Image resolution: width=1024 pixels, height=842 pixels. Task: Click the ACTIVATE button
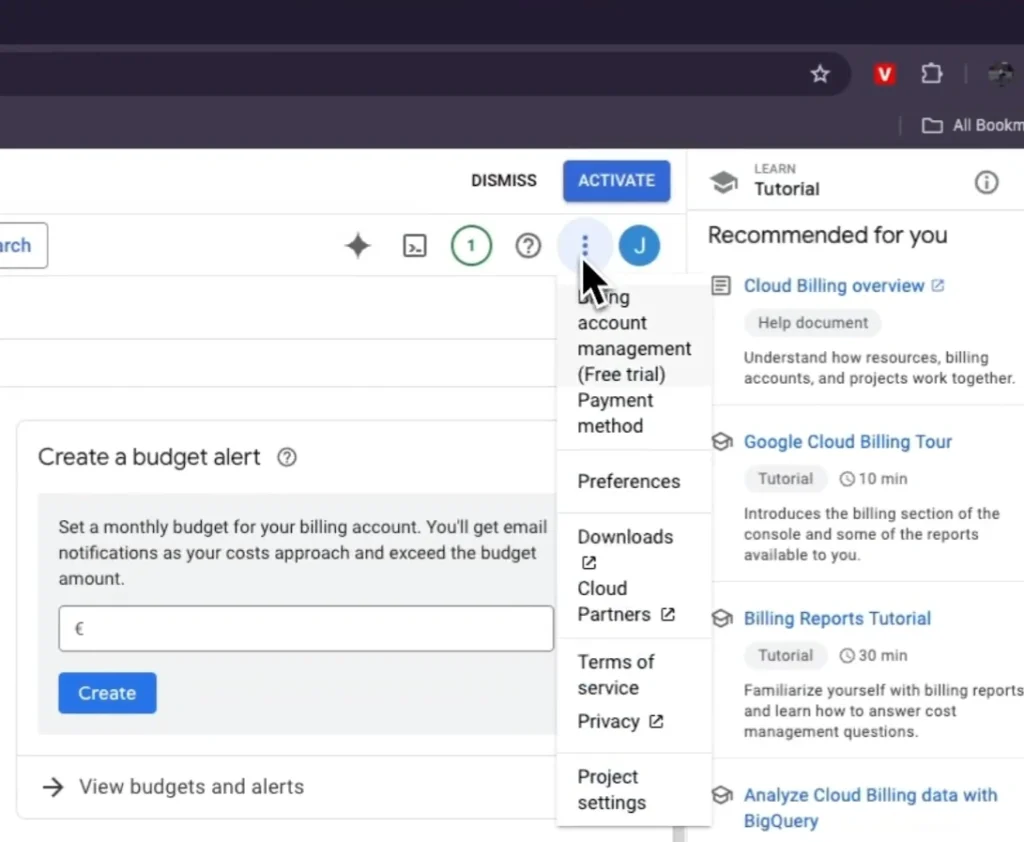[x=616, y=181]
